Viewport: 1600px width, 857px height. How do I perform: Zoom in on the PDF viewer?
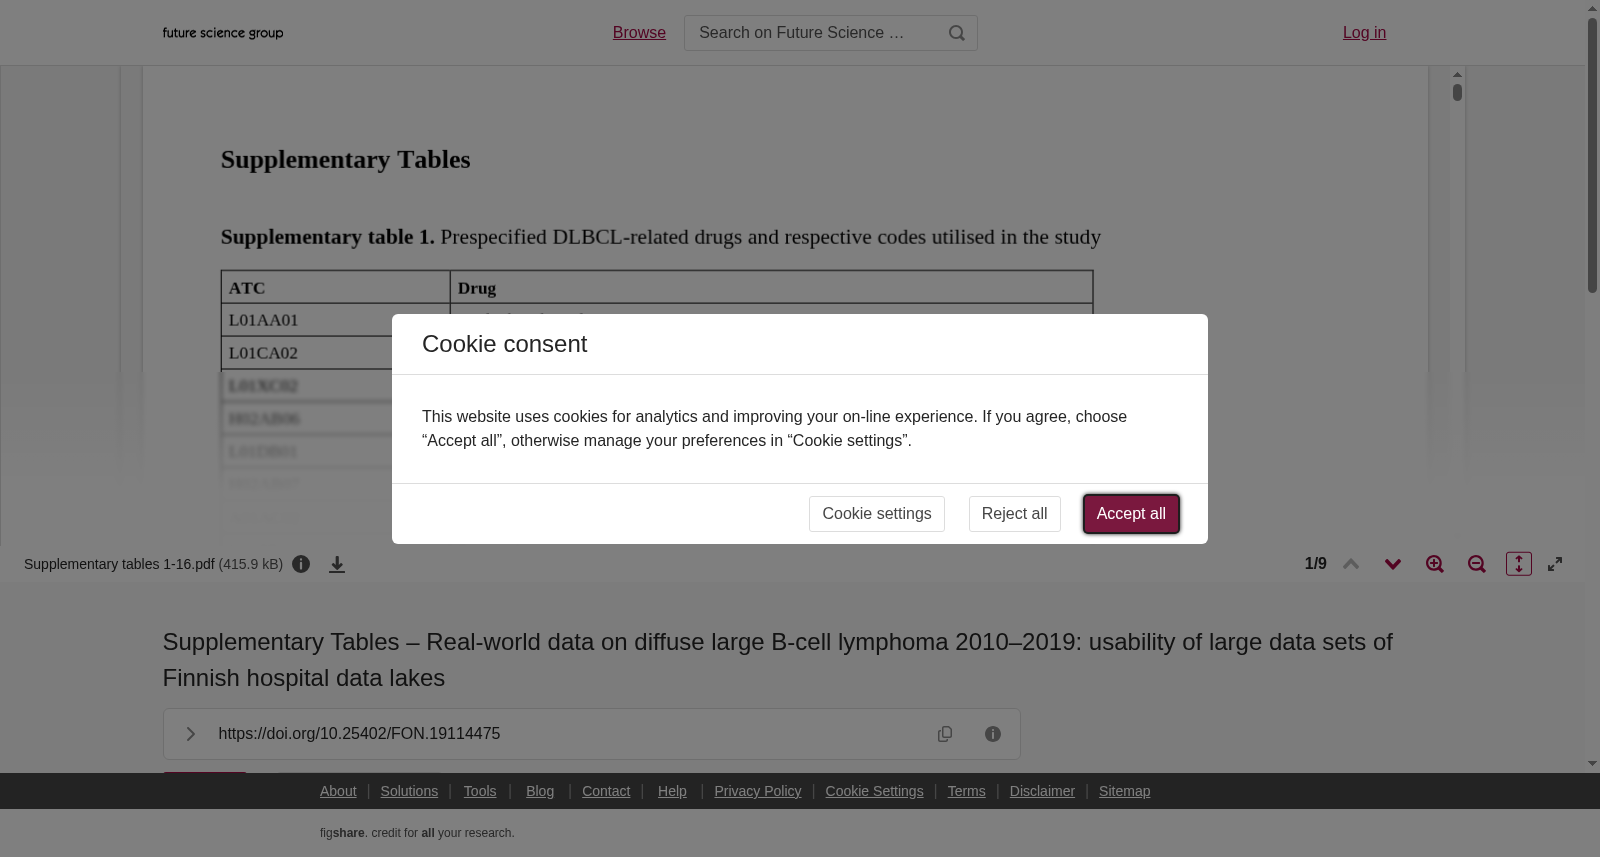point(1435,564)
